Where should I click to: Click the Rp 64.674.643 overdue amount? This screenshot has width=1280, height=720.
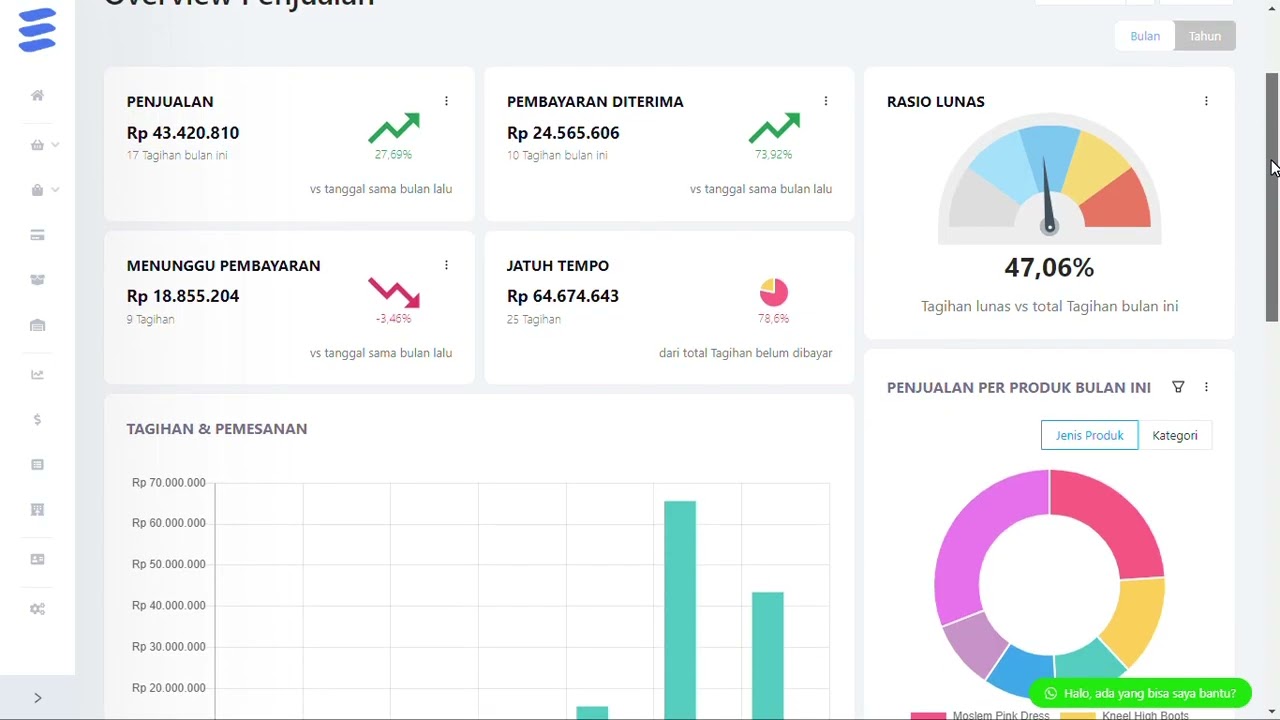(563, 296)
